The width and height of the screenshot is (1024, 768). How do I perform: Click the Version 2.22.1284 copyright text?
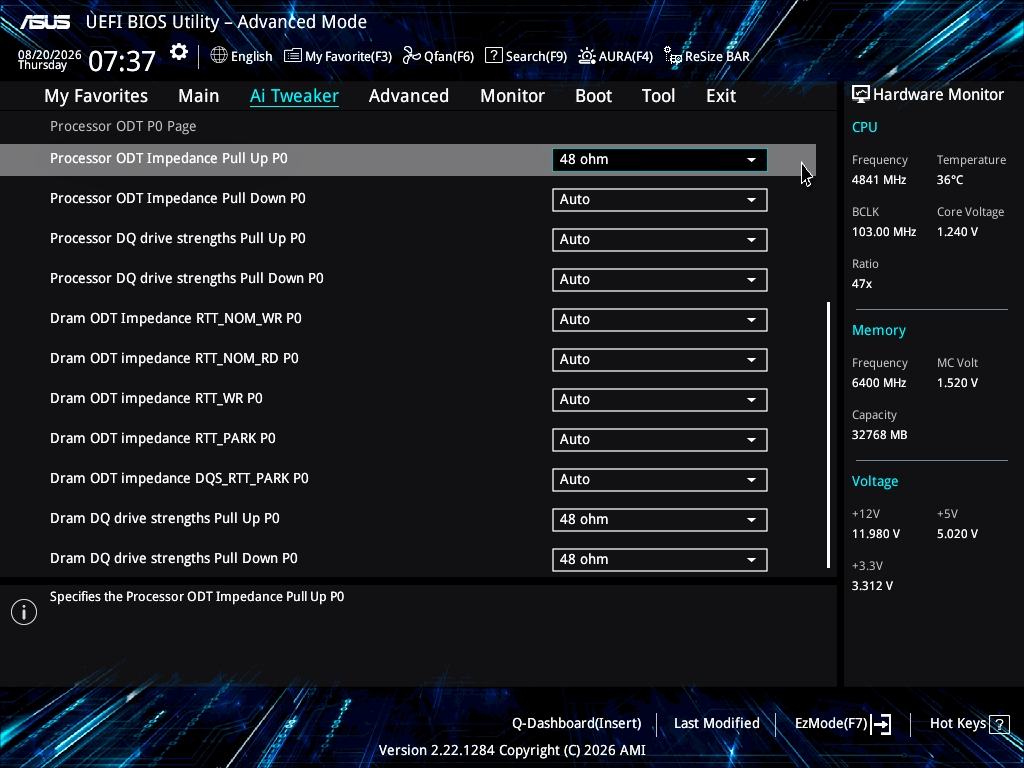tap(512, 750)
